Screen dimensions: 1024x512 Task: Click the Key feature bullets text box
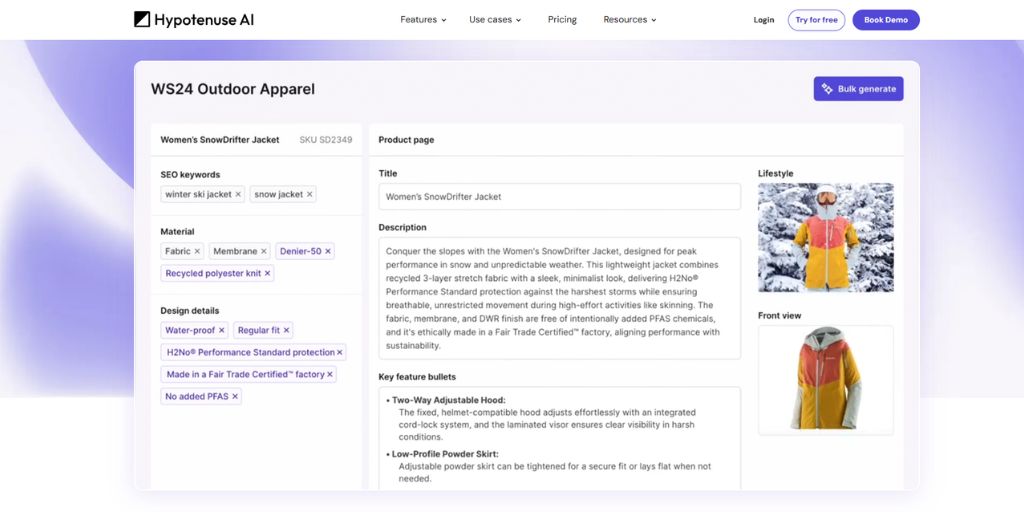[x=560, y=438]
